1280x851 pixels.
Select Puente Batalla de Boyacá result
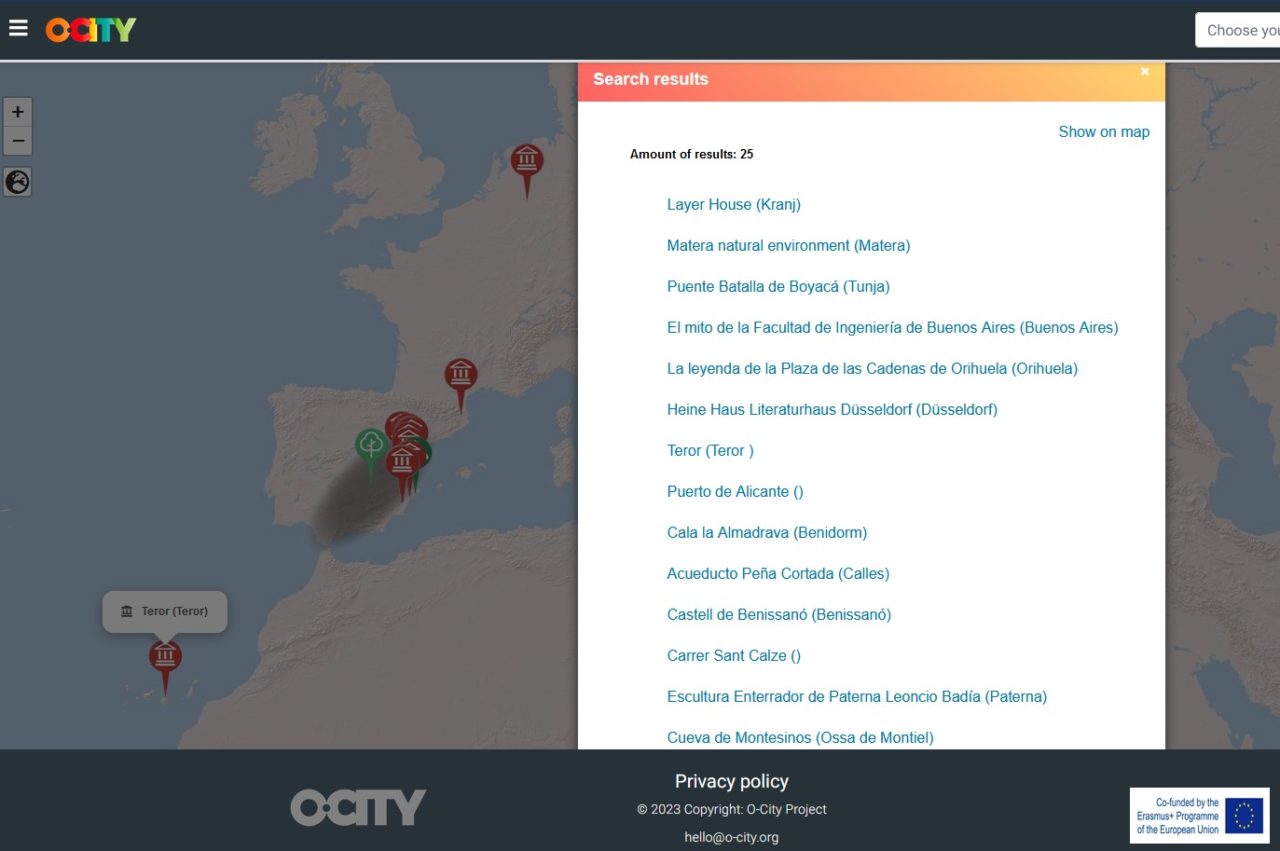[777, 287]
